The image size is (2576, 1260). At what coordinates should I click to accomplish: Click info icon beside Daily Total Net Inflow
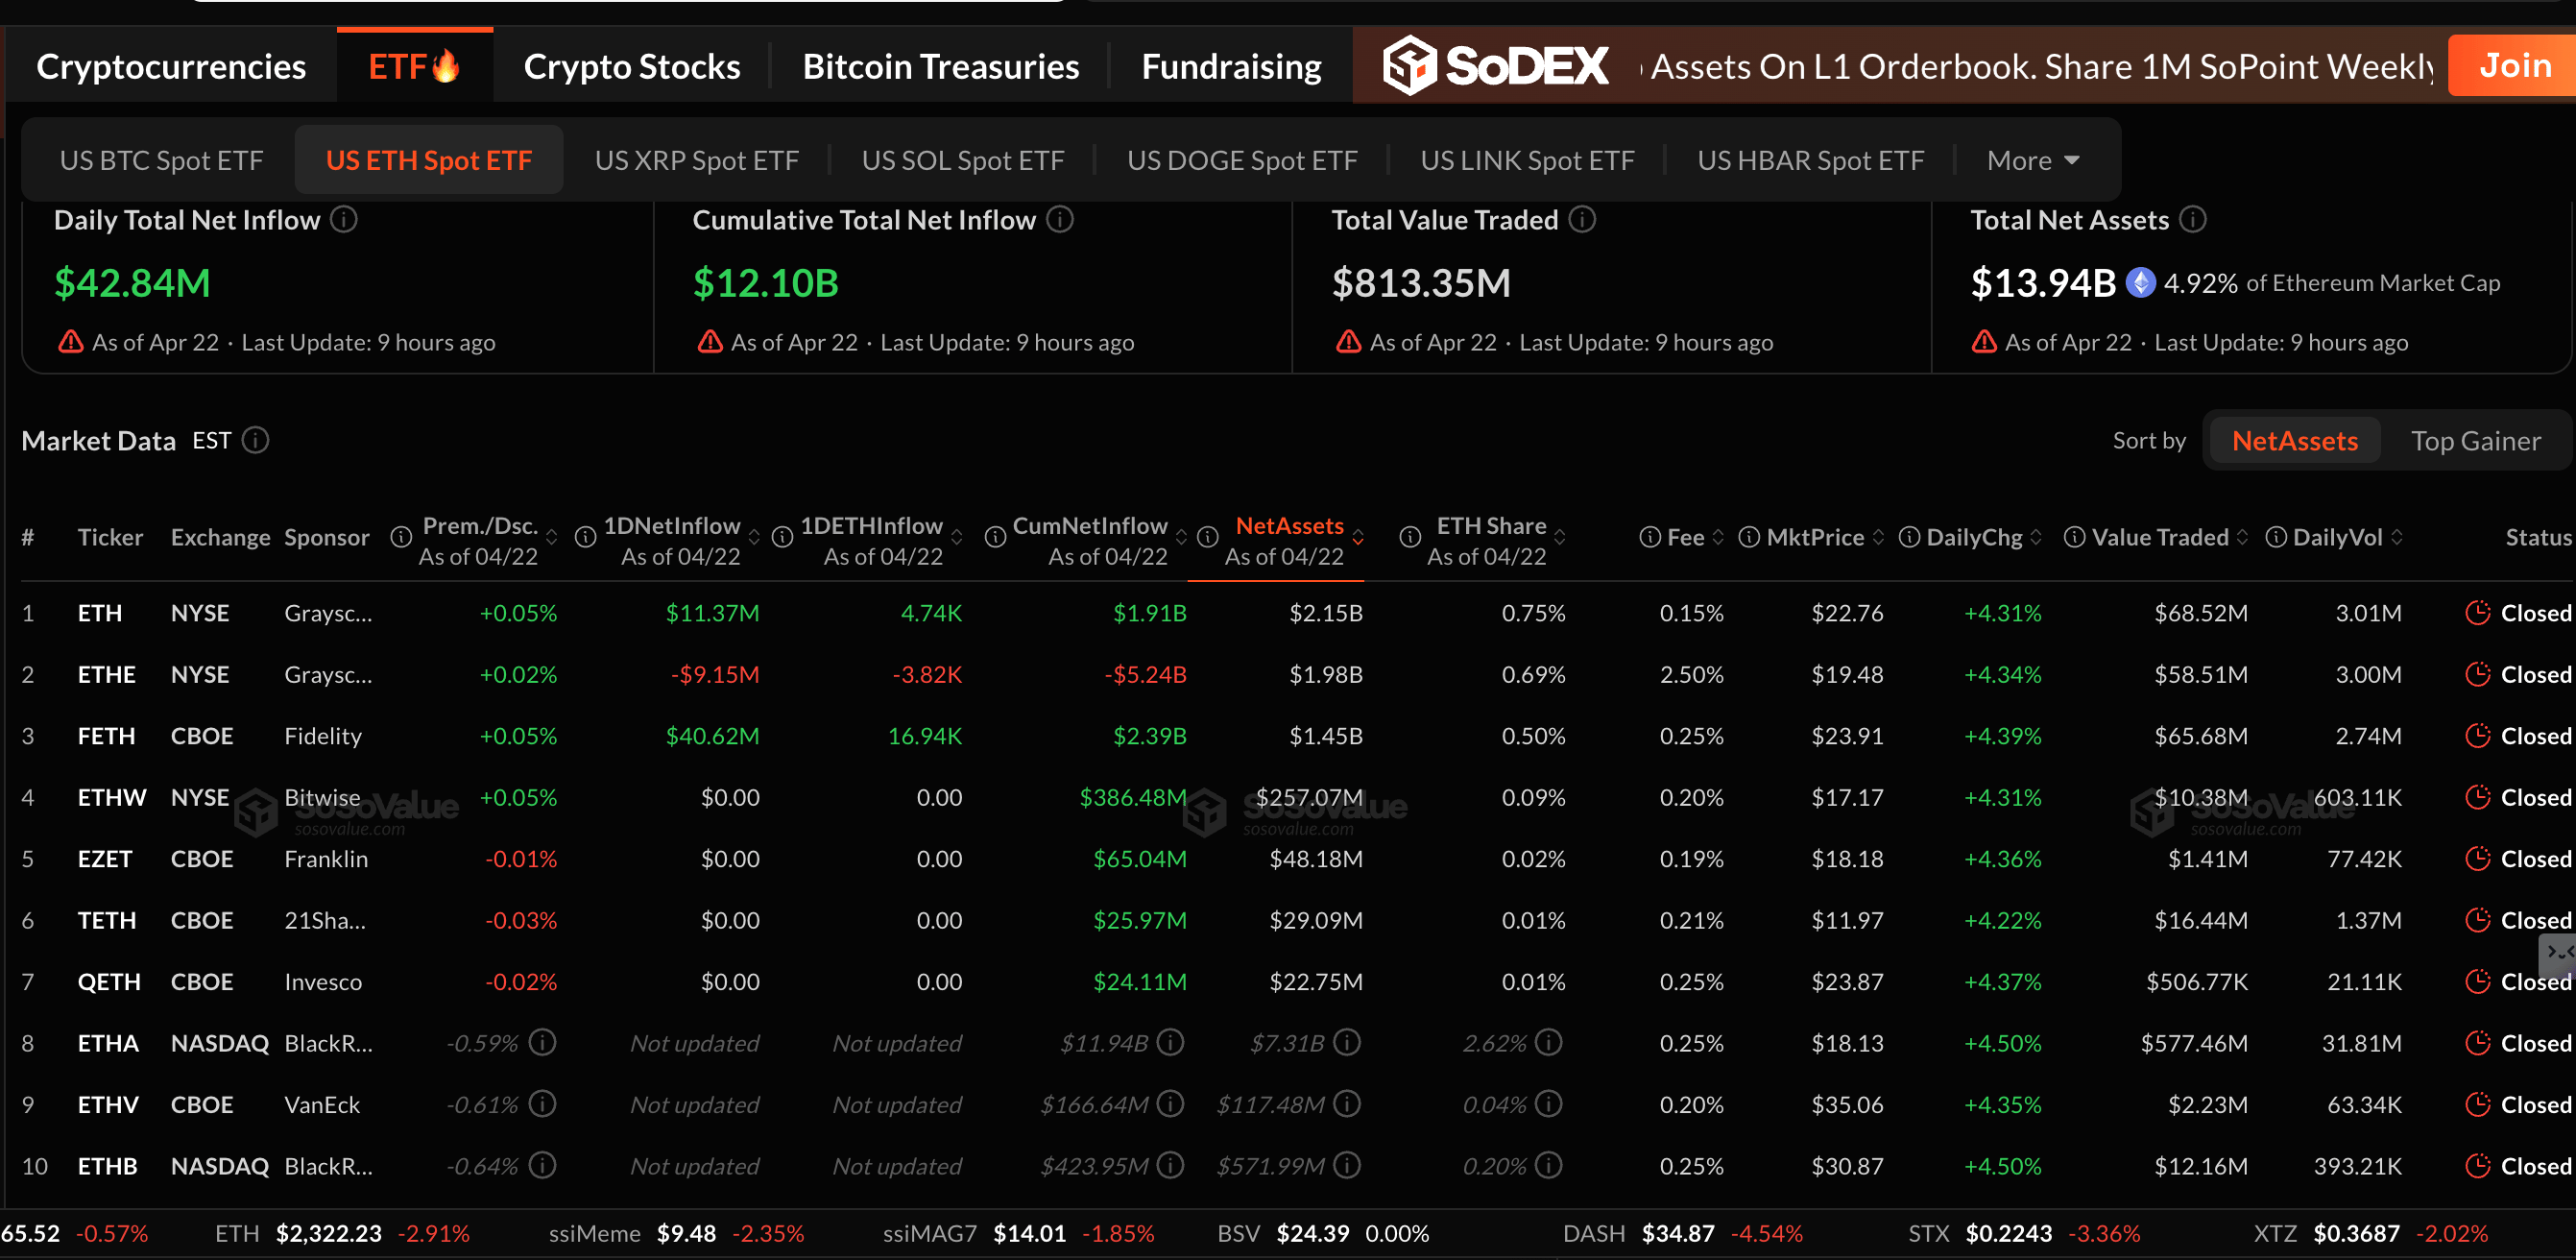[344, 219]
